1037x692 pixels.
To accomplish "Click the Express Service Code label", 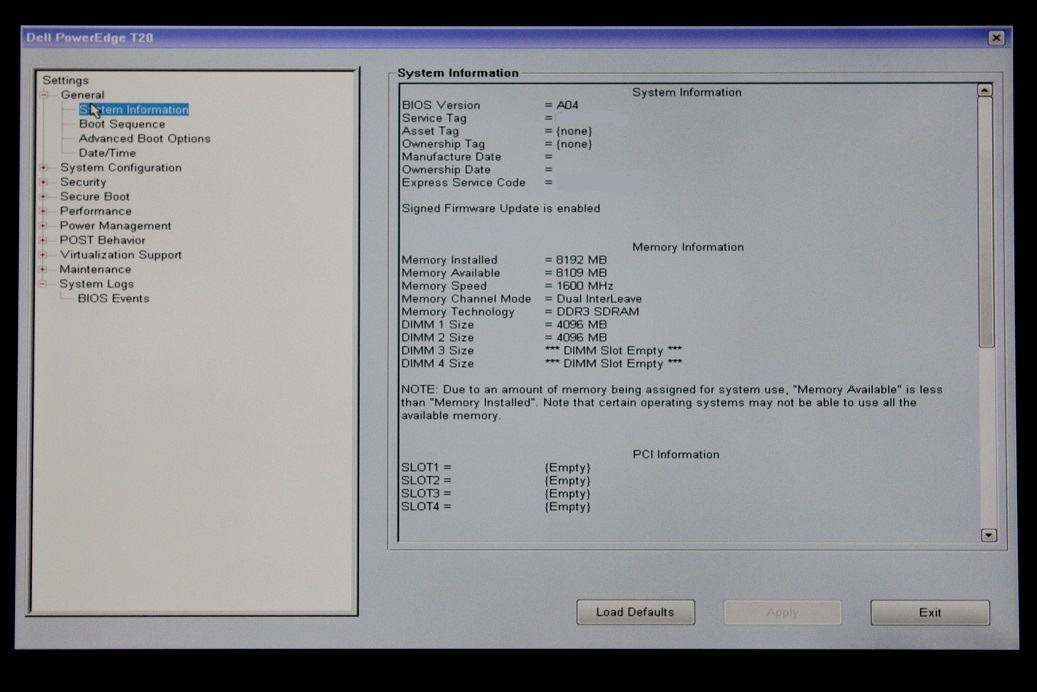I will (x=463, y=183).
